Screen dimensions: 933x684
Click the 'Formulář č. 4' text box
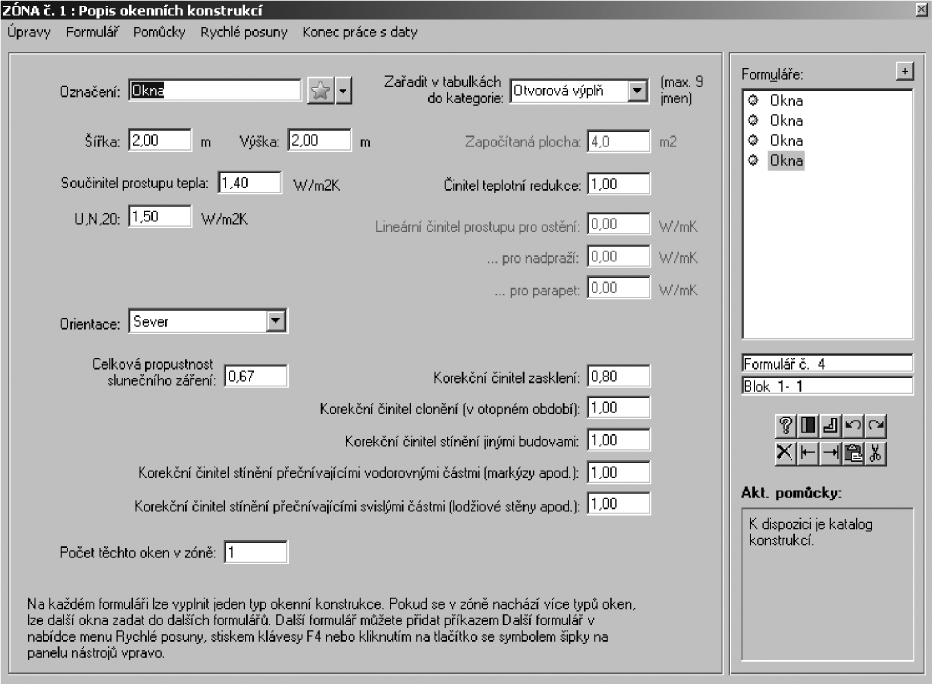coord(827,363)
